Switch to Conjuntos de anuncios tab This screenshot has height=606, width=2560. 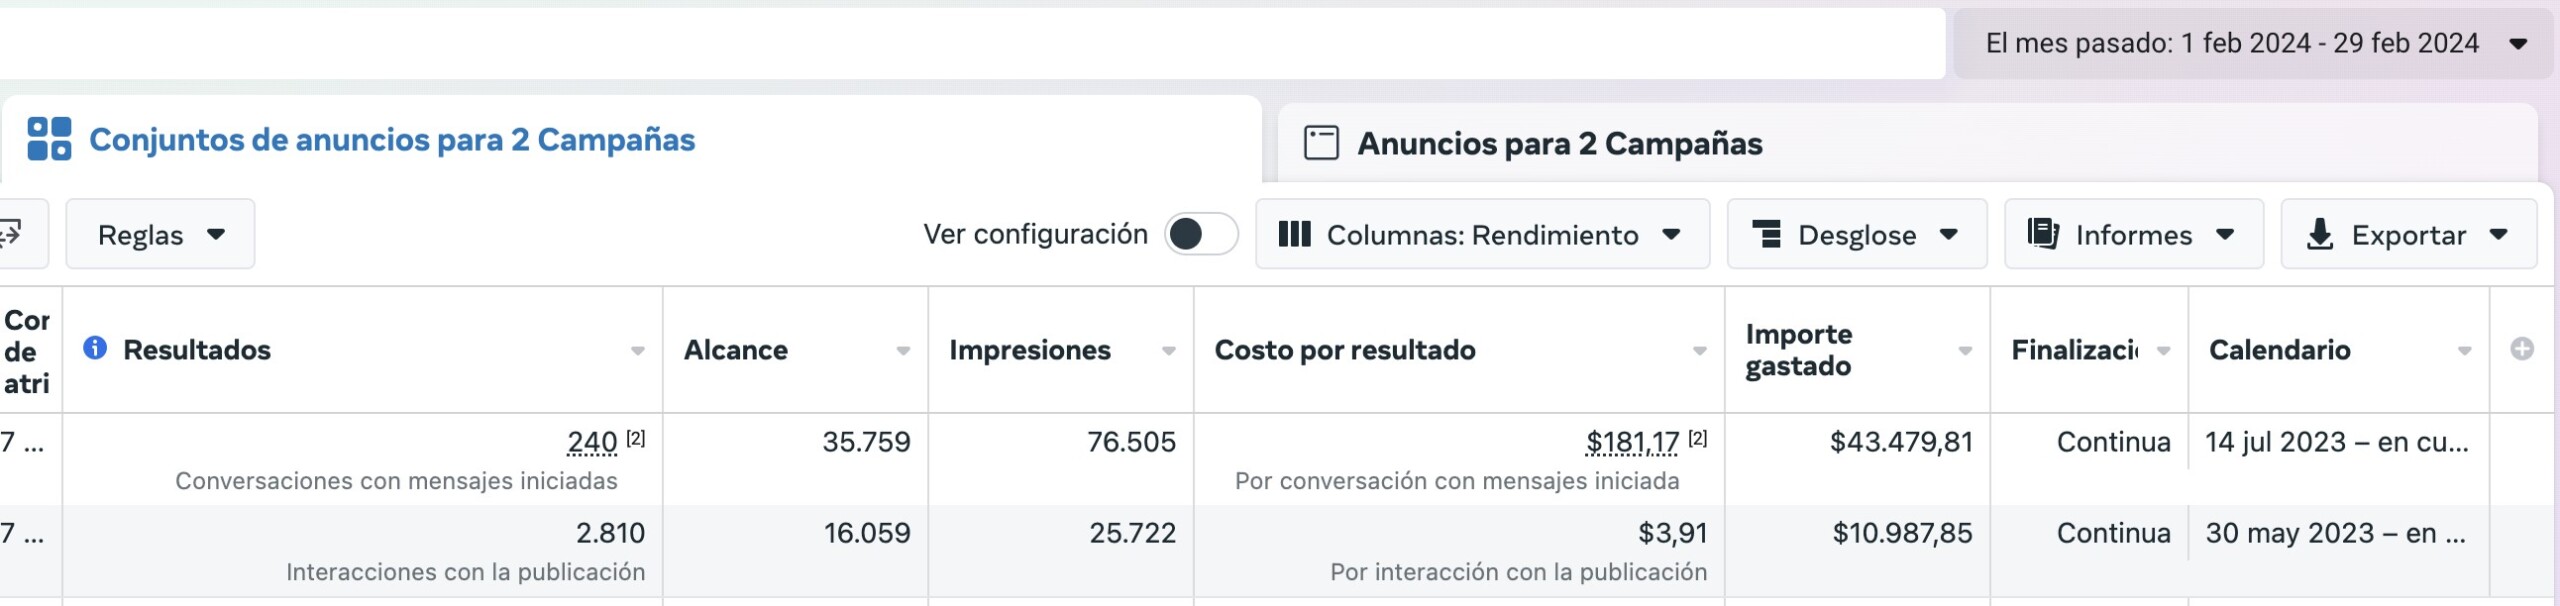[x=391, y=140]
